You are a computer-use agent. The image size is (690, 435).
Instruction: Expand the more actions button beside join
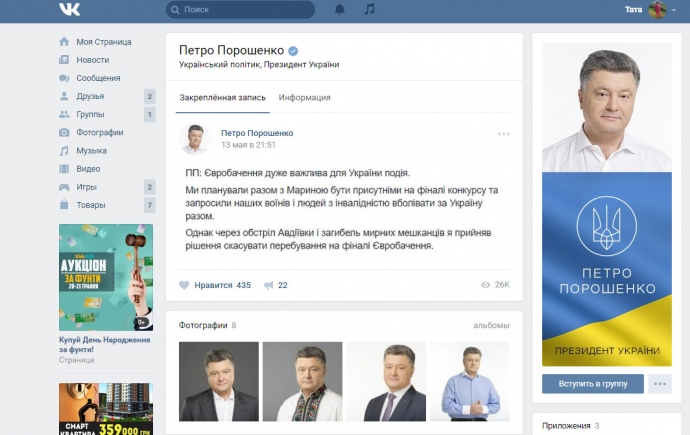click(x=658, y=384)
